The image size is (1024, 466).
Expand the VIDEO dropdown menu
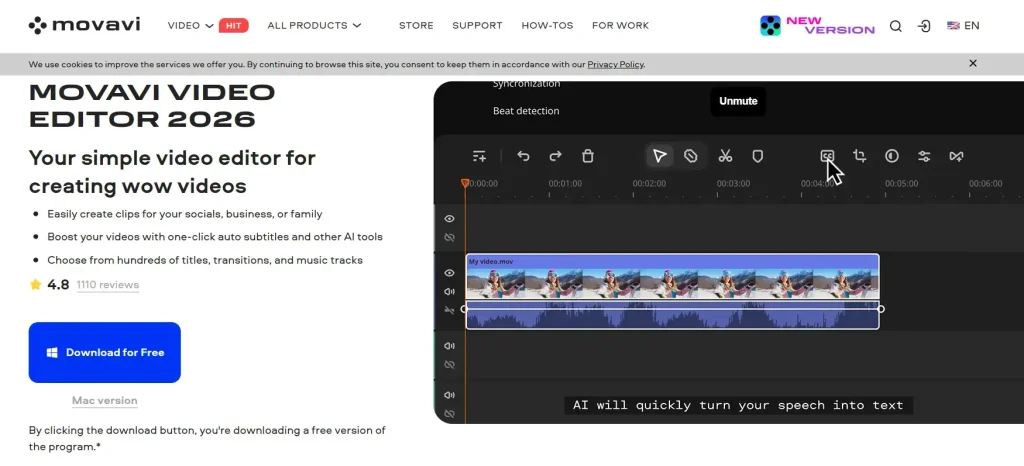tap(190, 26)
